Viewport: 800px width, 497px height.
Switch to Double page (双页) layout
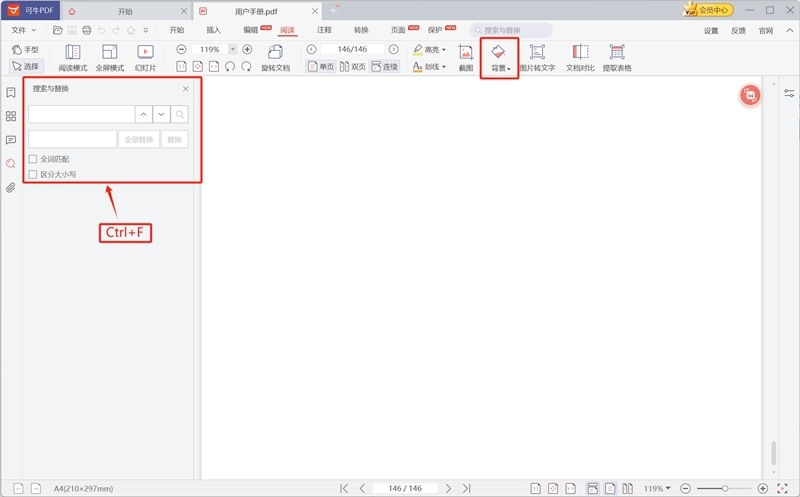[x=353, y=66]
